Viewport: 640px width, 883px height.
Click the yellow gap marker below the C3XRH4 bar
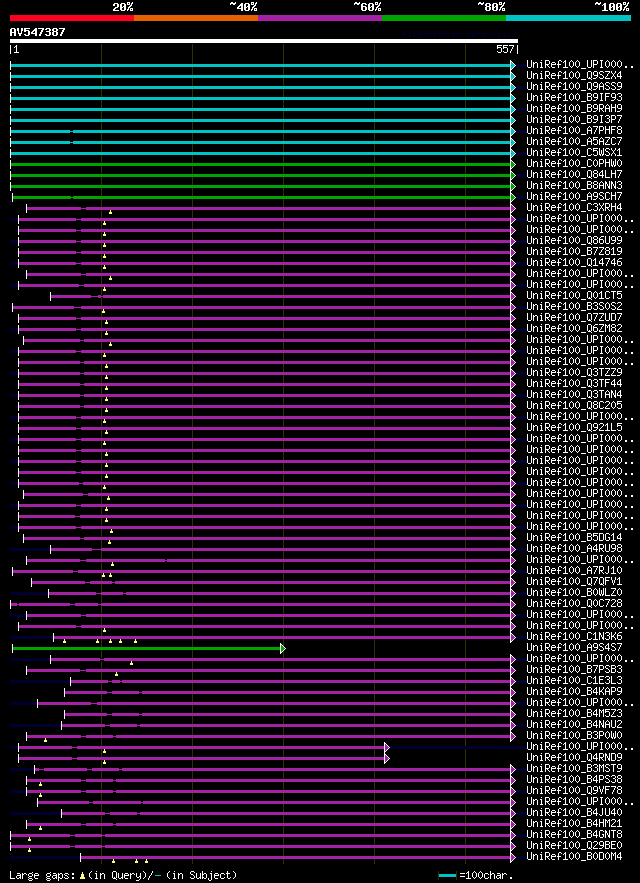(110, 212)
